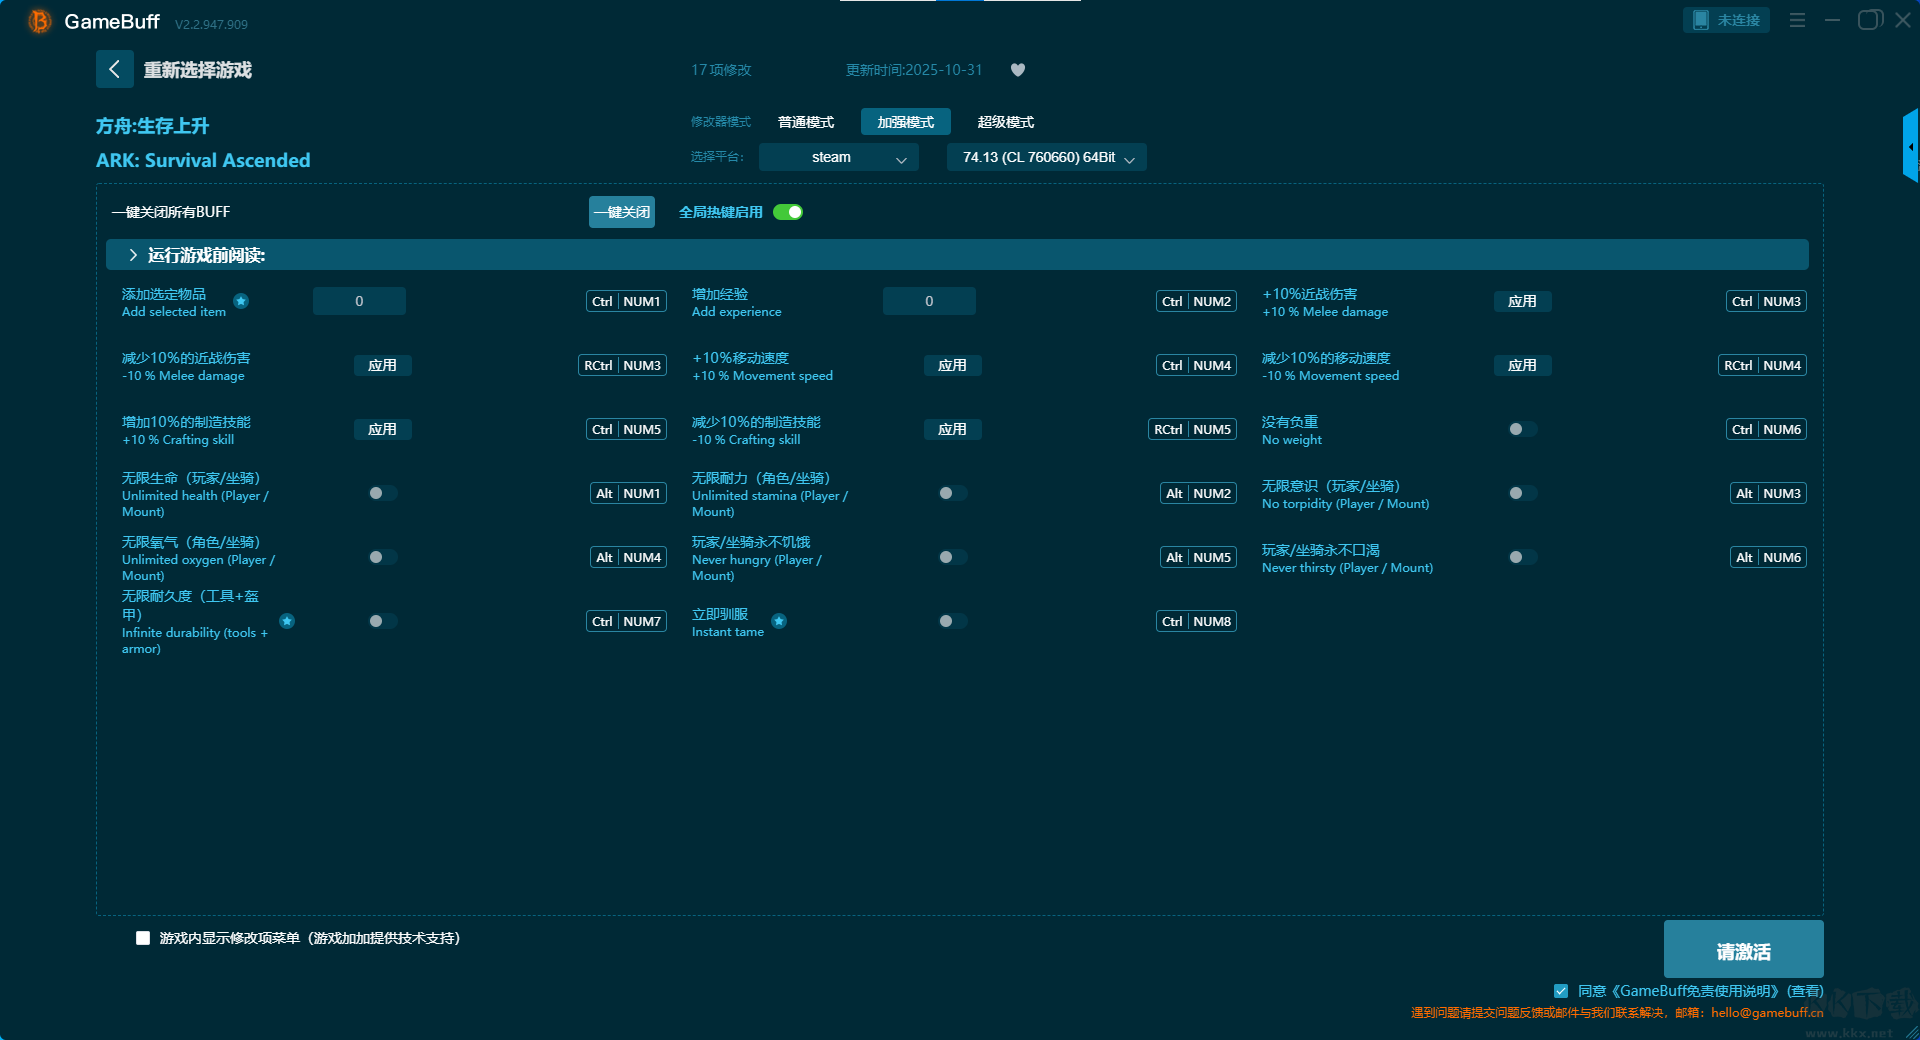
Task: Click the star icon beside Add selected item
Action: (241, 301)
